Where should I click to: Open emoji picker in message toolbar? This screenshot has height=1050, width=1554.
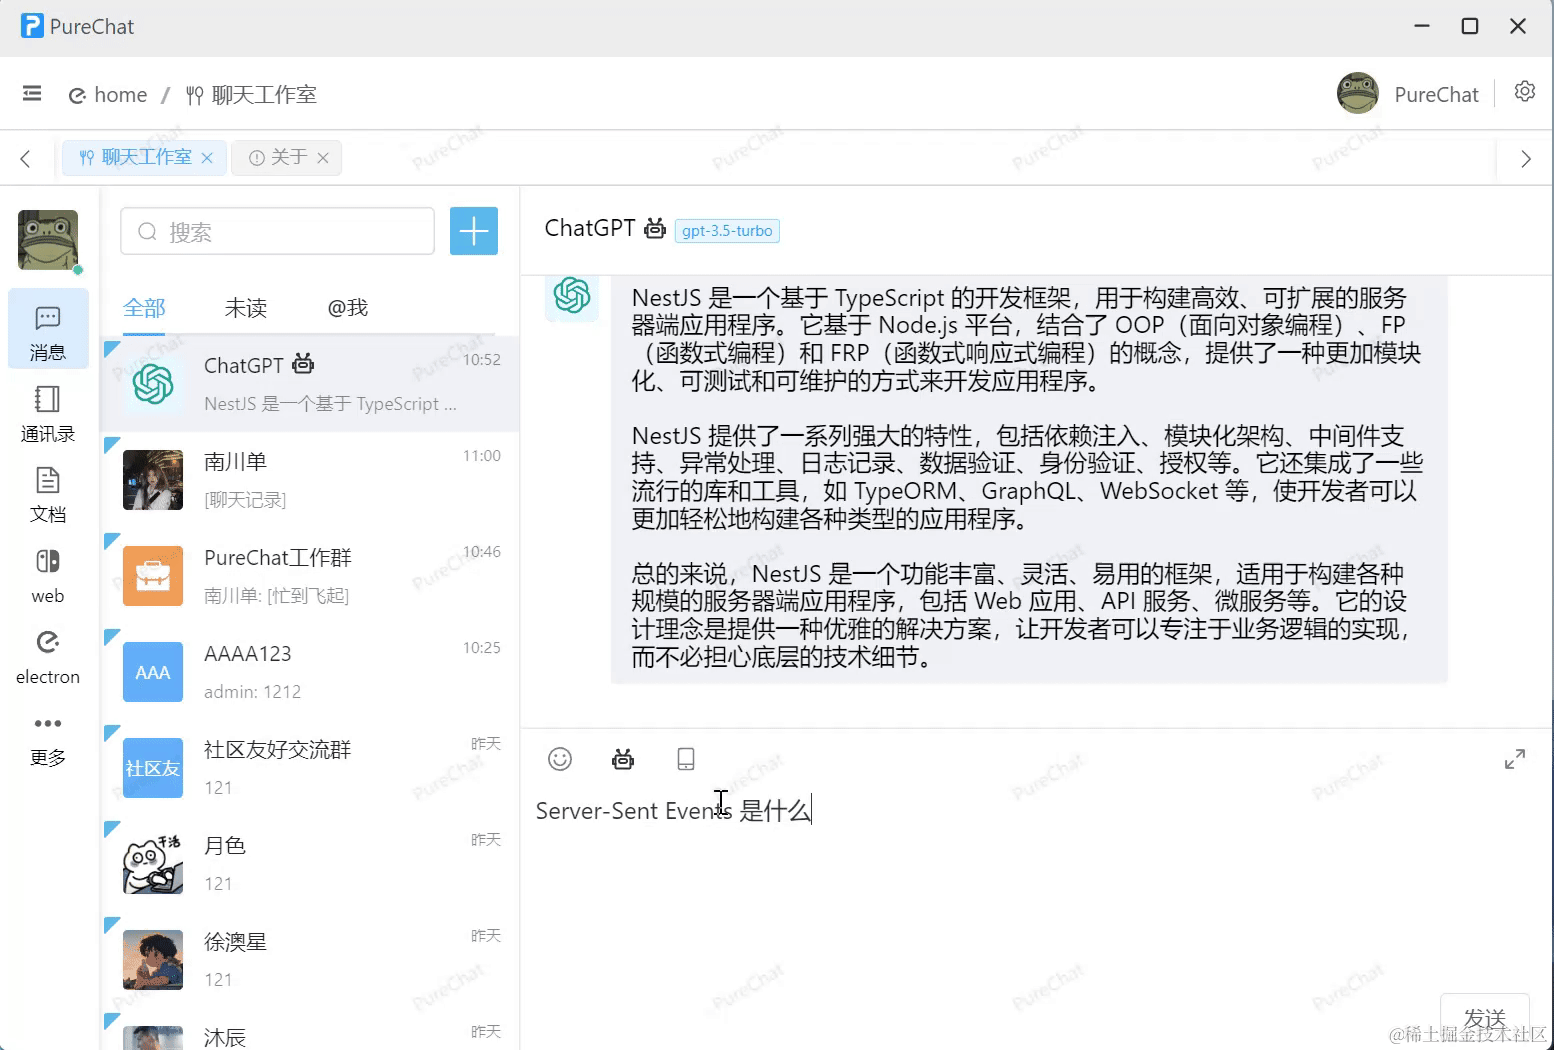[560, 759]
